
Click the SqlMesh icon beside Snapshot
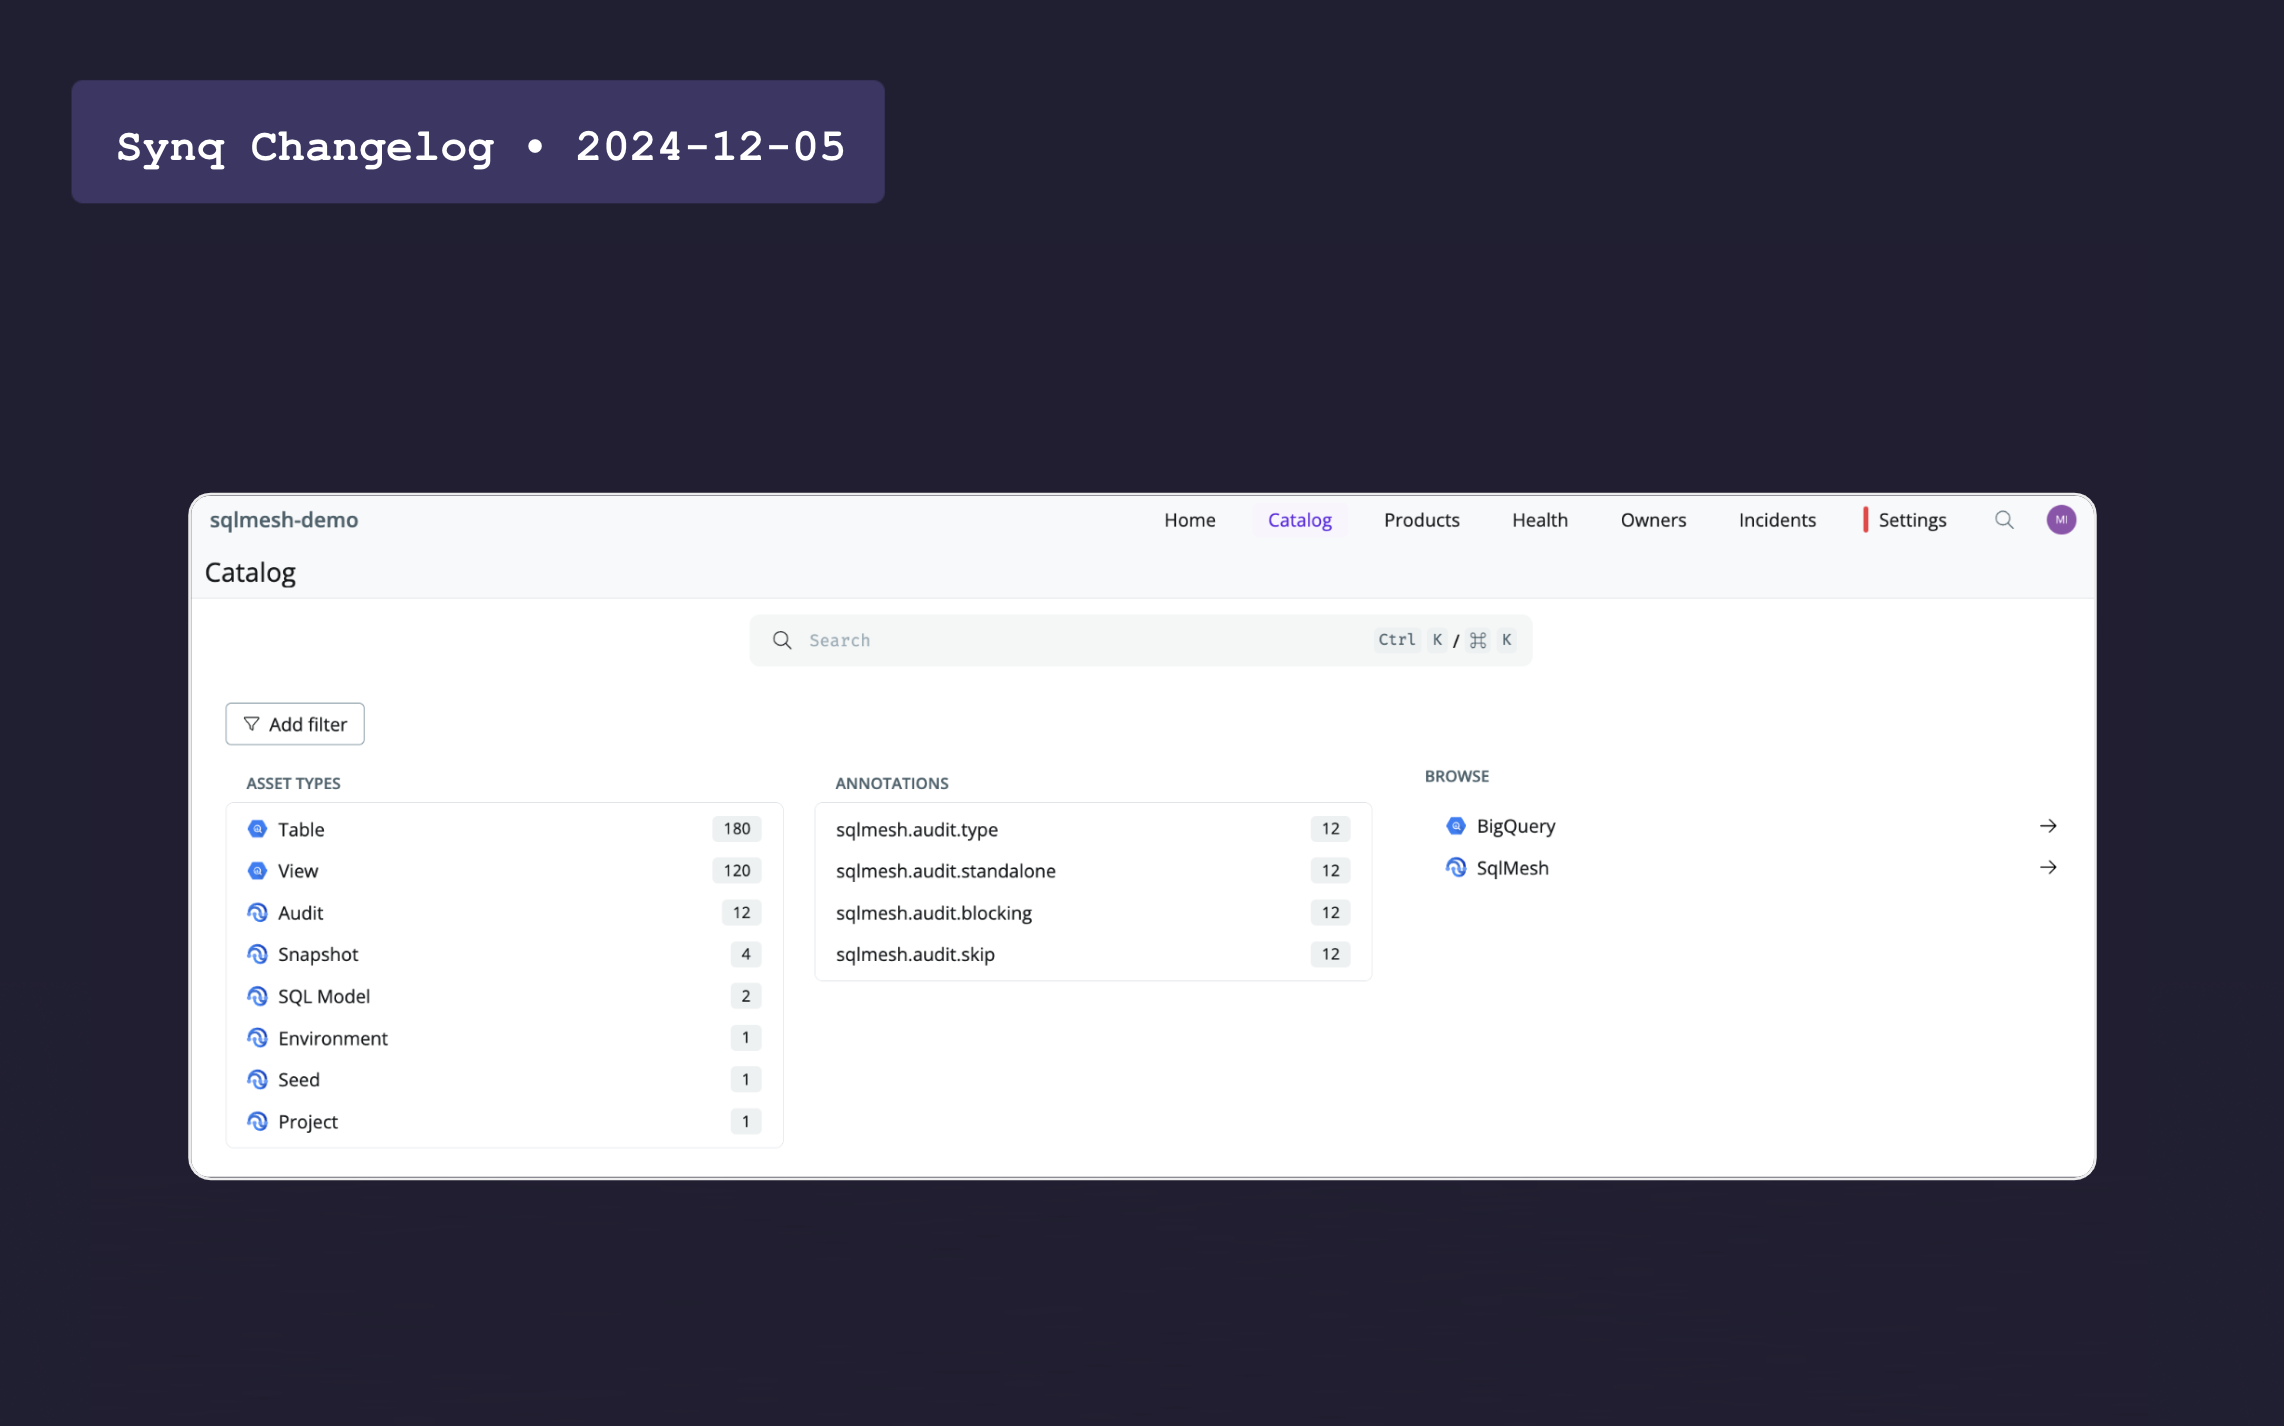[257, 955]
